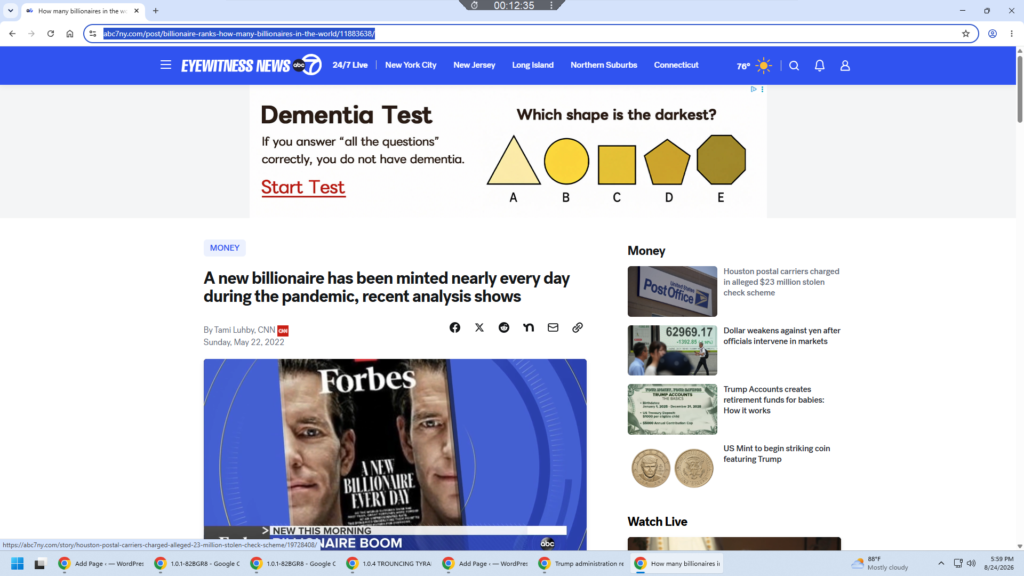View site information icon in address bar
Image resolution: width=1024 pixels, height=576 pixels.
pos(93,34)
